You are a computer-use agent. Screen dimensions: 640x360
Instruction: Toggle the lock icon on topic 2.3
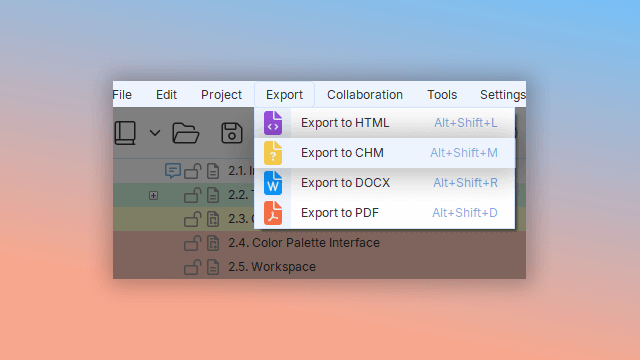(193, 219)
